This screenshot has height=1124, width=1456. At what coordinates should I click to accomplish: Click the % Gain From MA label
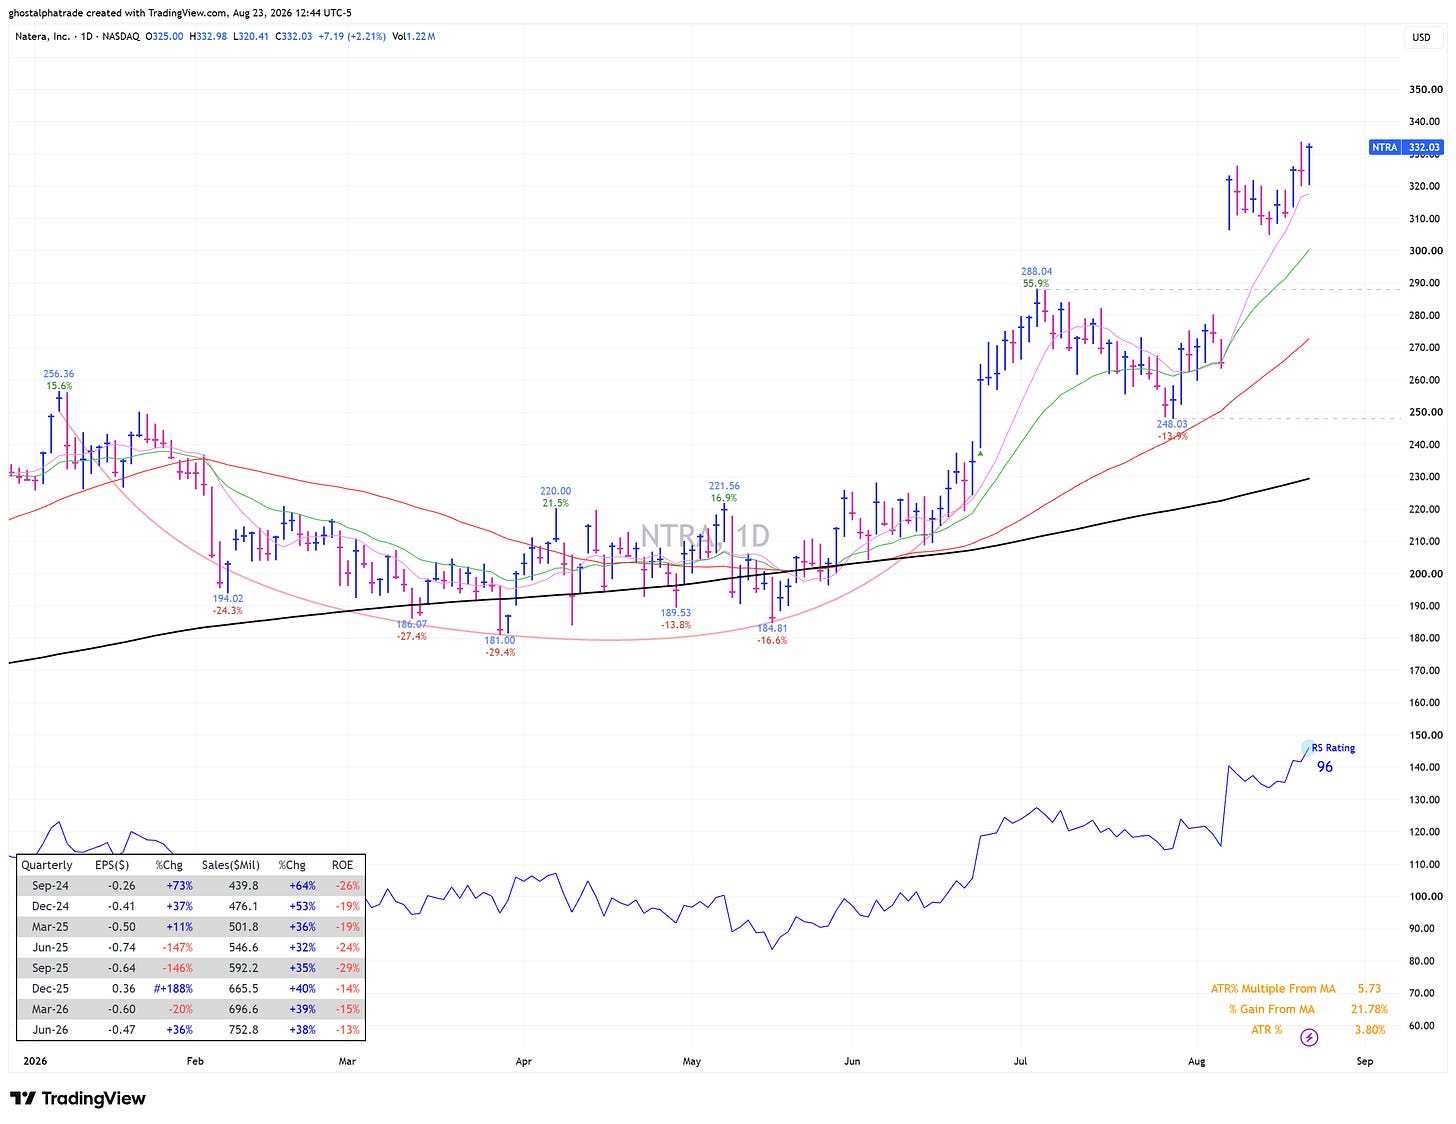1272,1009
